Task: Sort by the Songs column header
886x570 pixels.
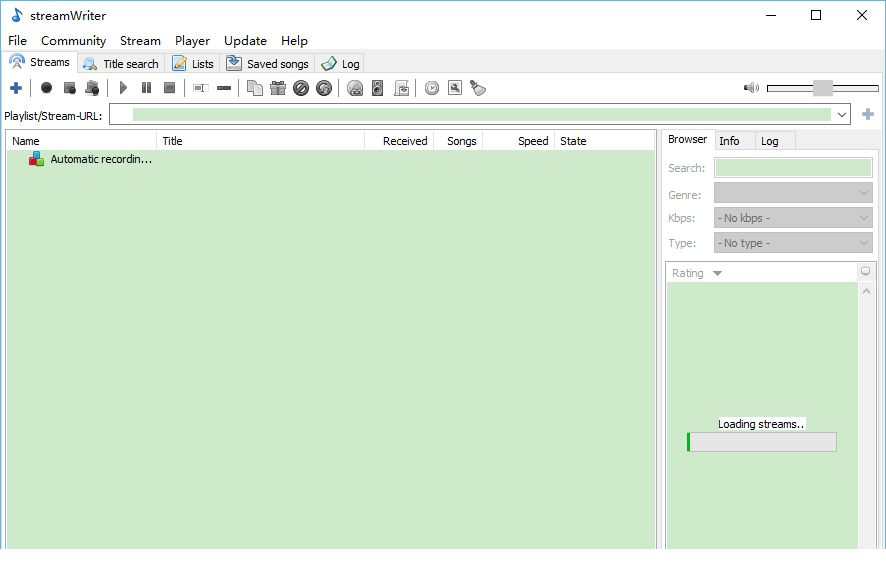Action: click(458, 141)
